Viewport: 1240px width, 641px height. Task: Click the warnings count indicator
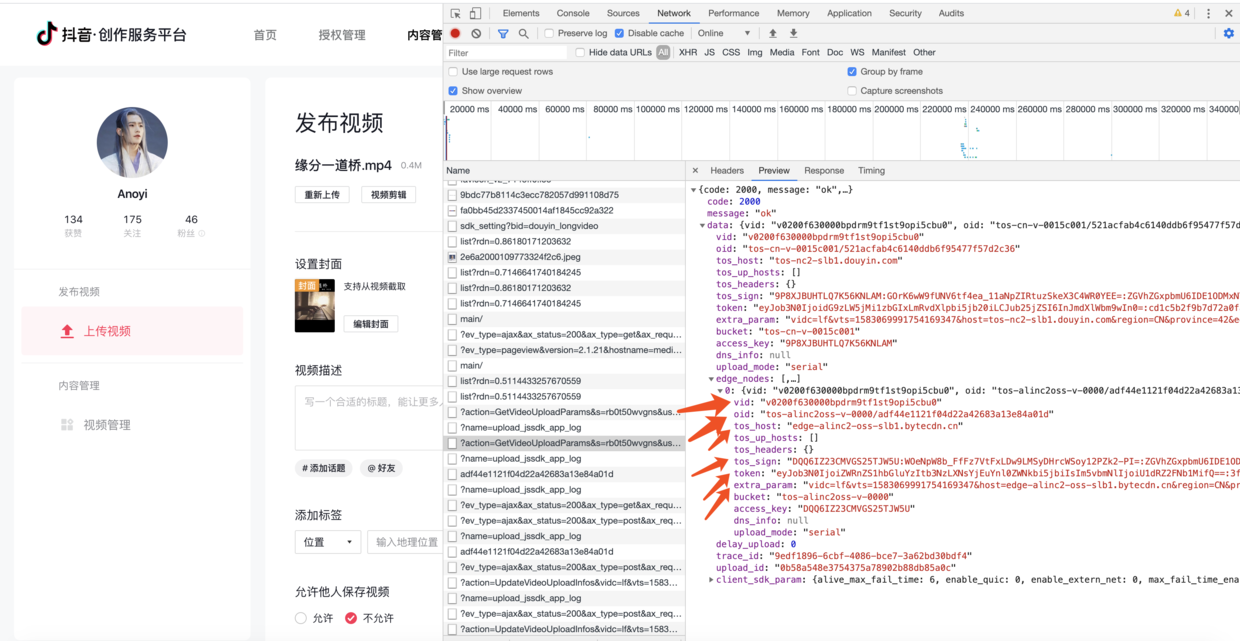click(x=1182, y=14)
